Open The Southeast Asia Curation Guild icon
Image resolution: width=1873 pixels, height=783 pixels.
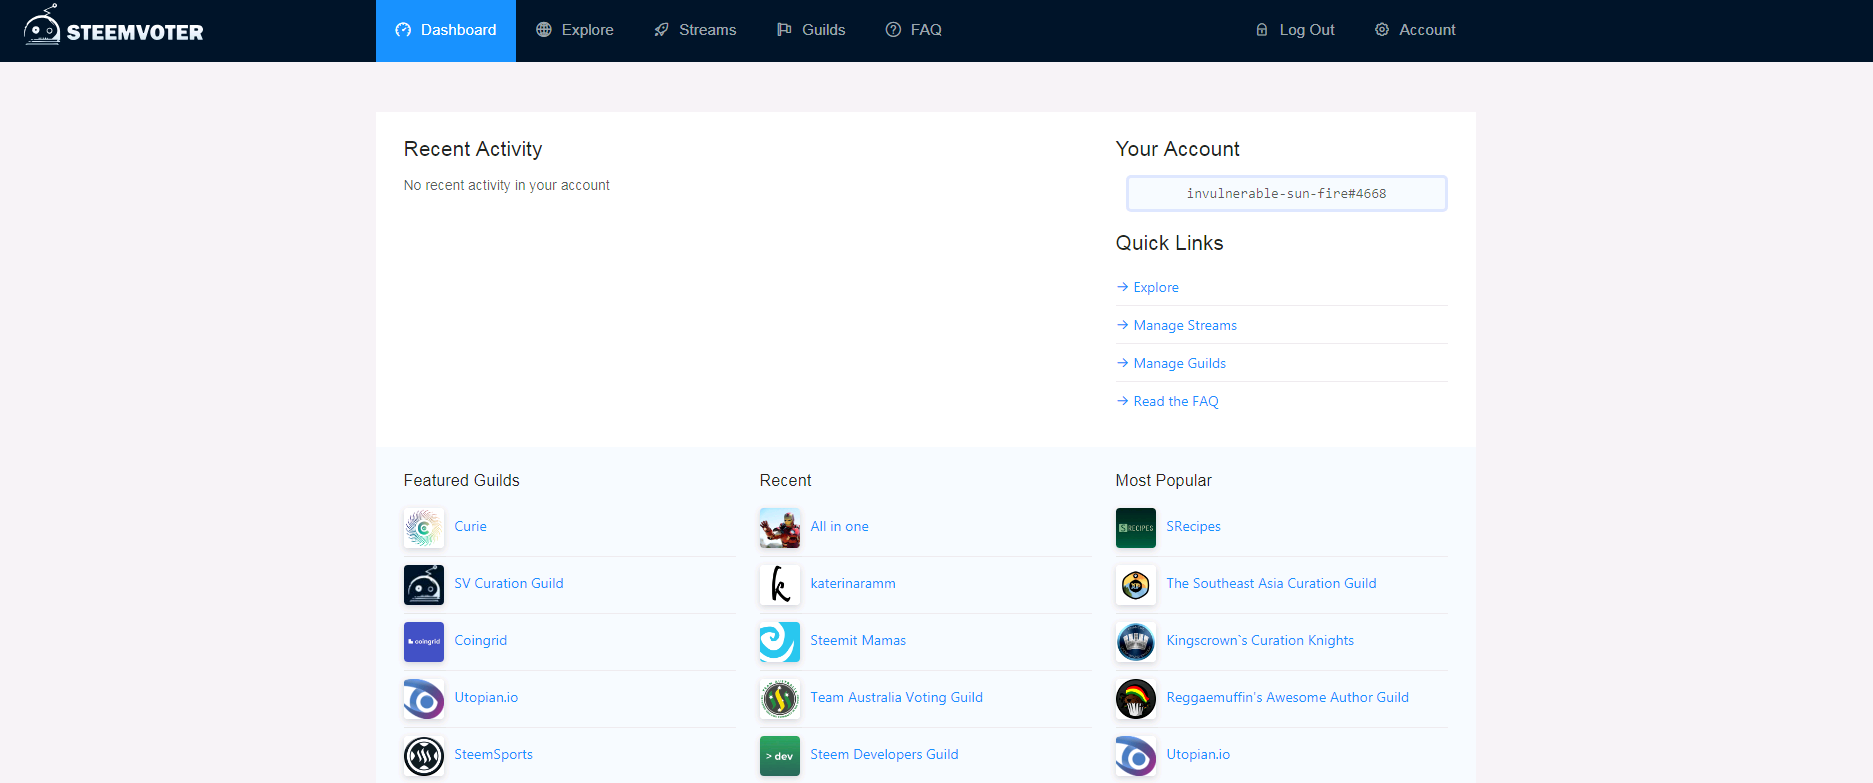coord(1136,584)
